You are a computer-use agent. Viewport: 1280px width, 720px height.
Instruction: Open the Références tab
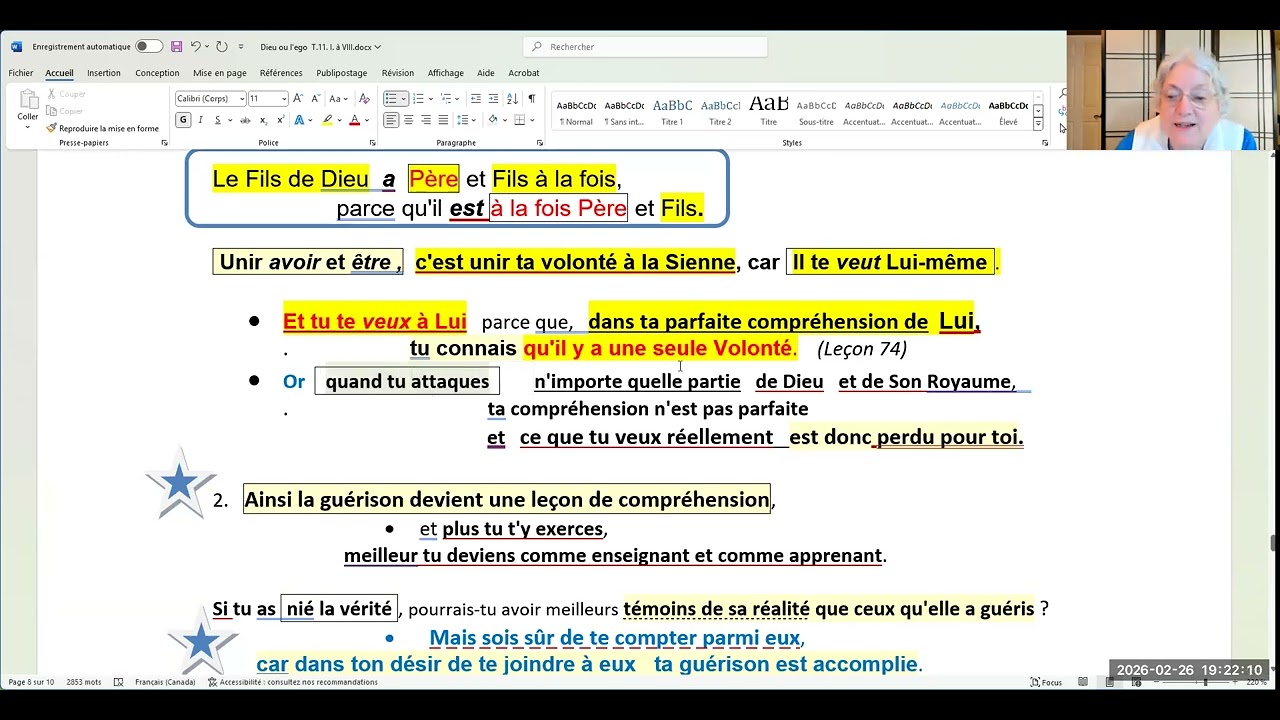click(281, 73)
